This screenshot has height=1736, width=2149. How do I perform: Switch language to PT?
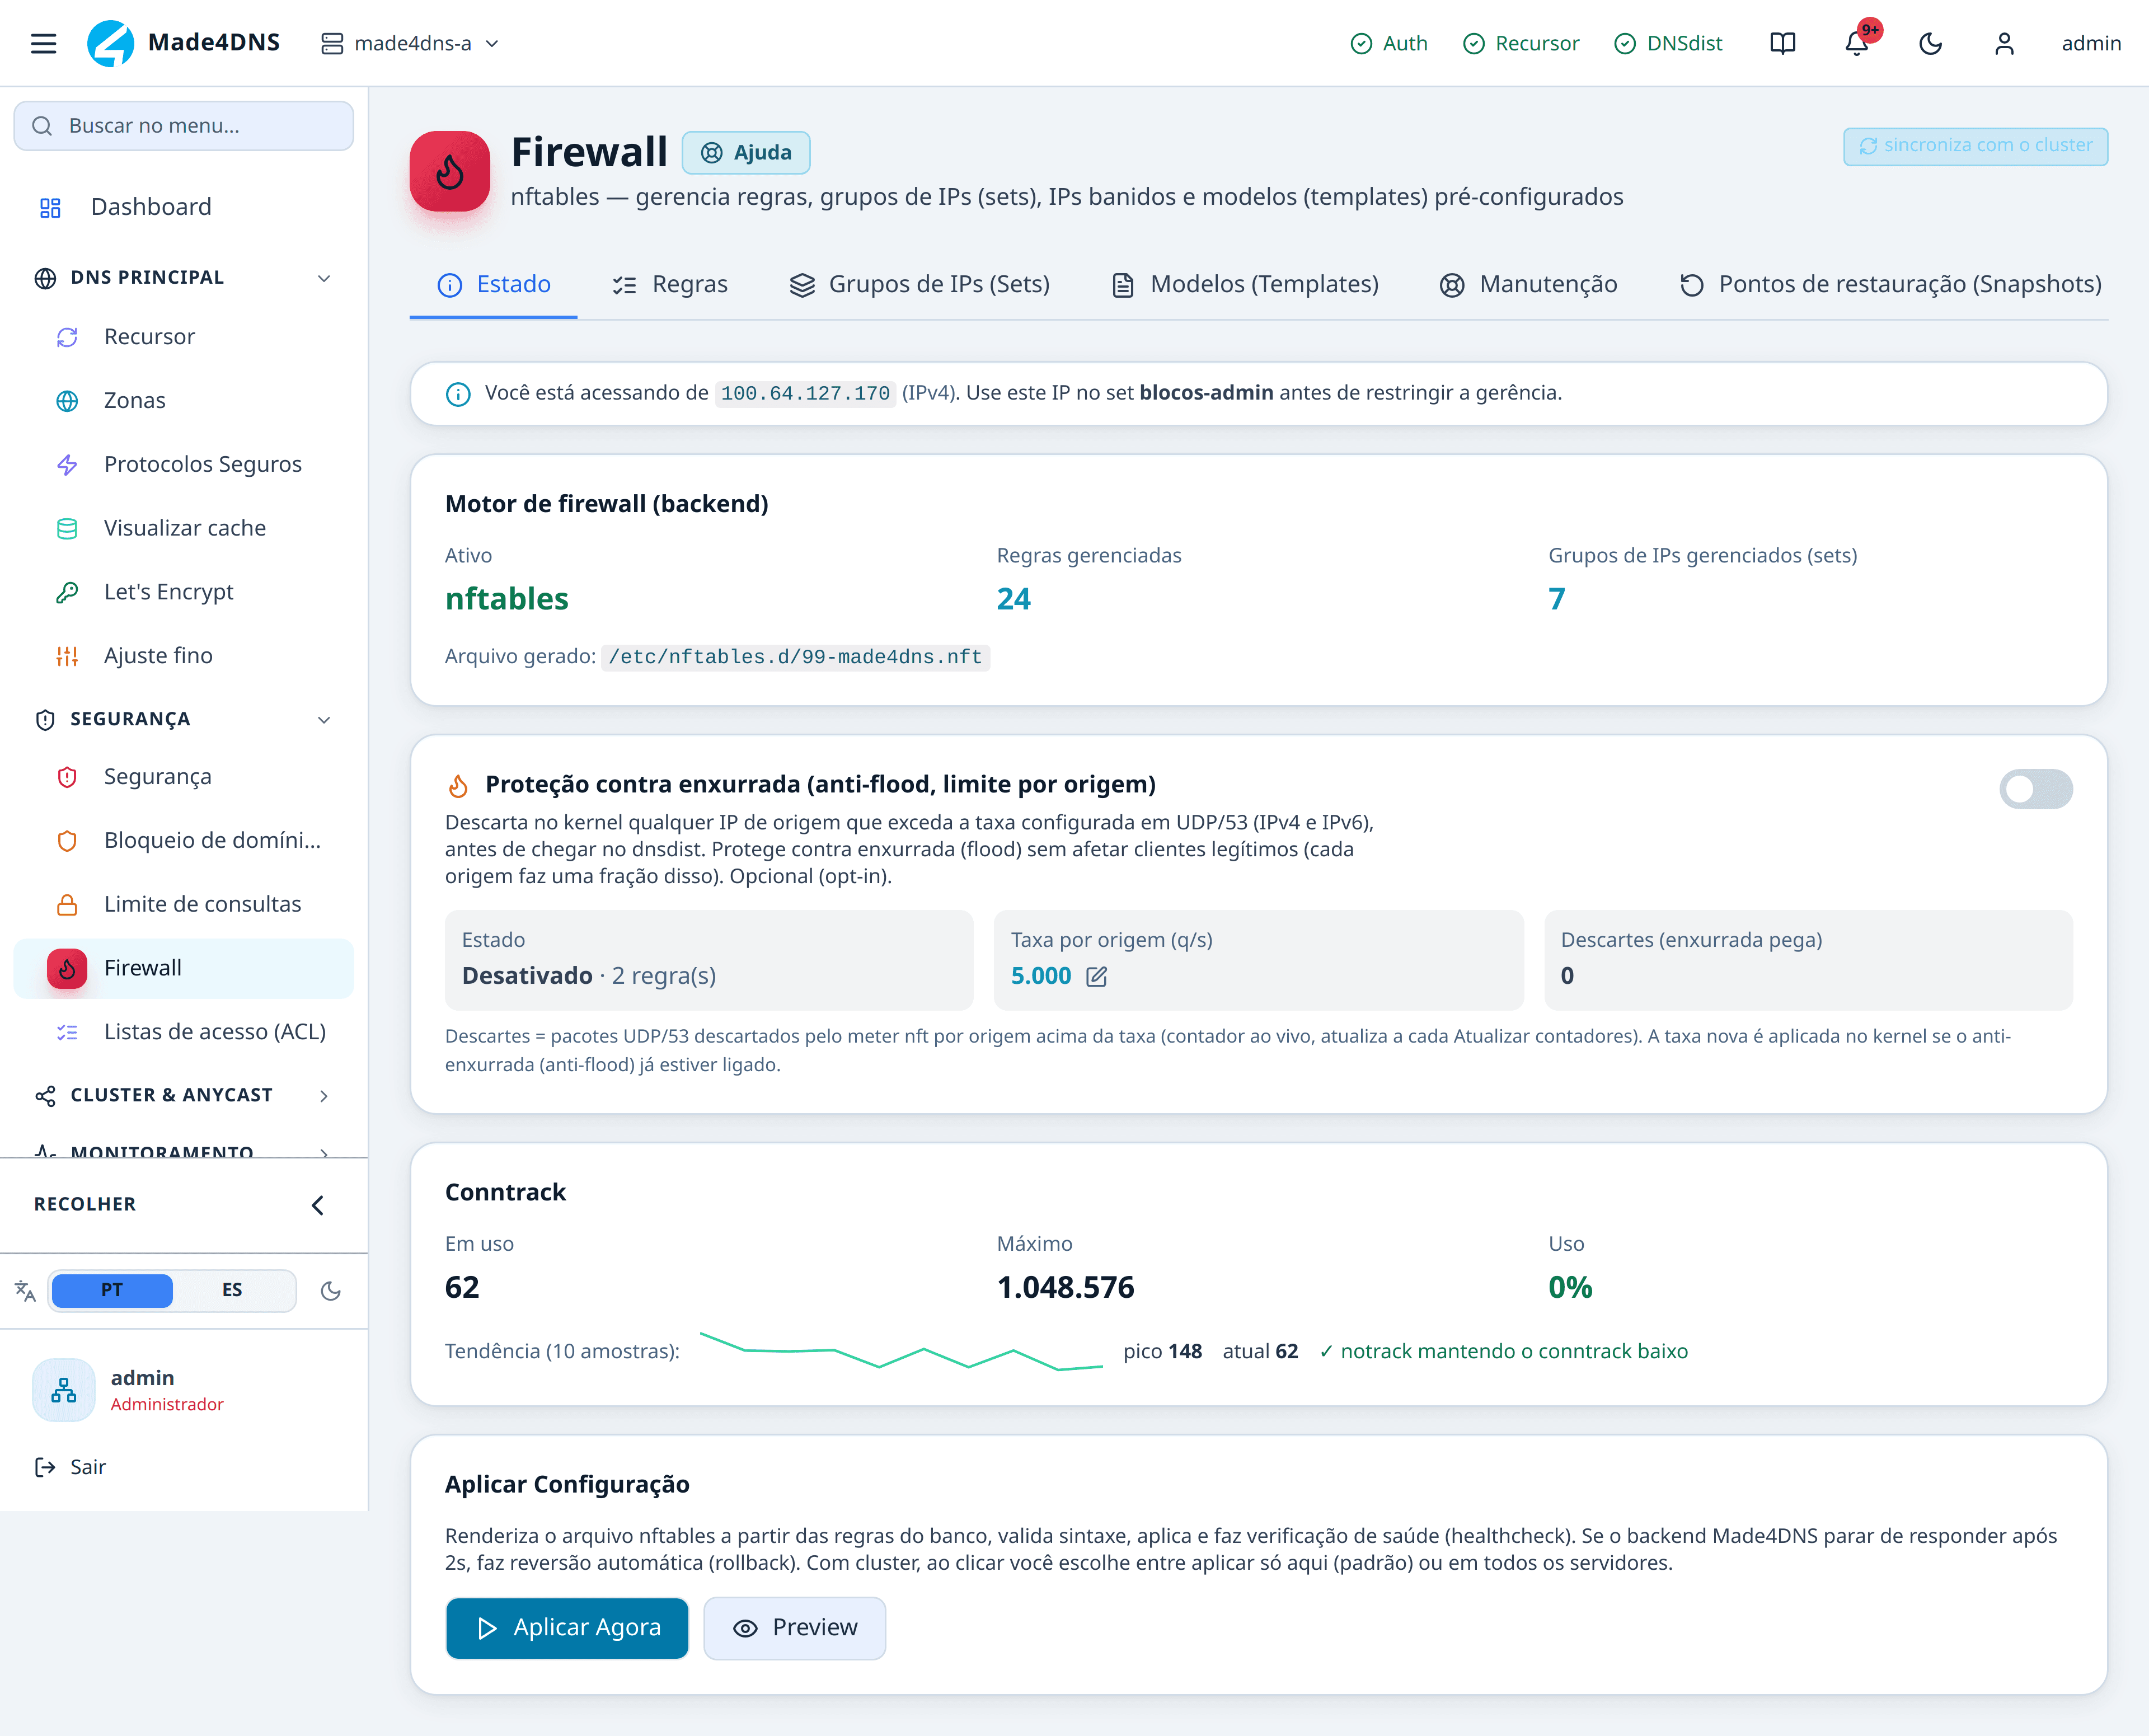[112, 1290]
